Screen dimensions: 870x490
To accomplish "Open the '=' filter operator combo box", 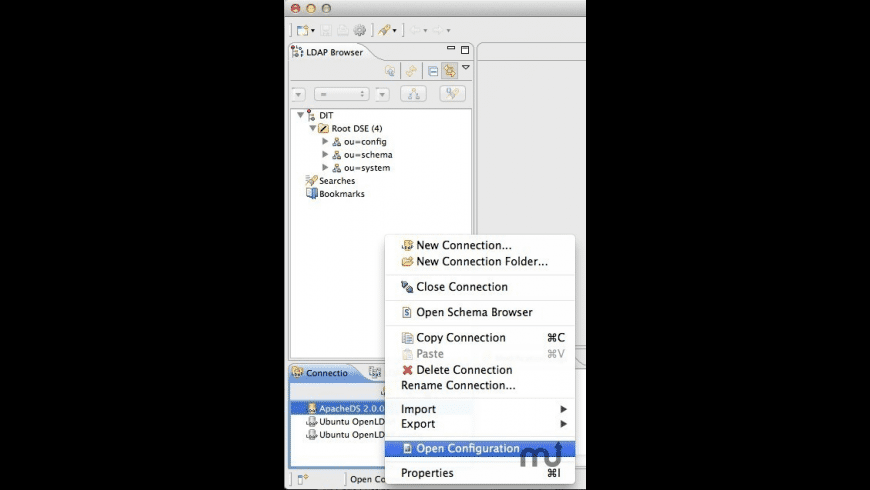I will (x=341, y=94).
